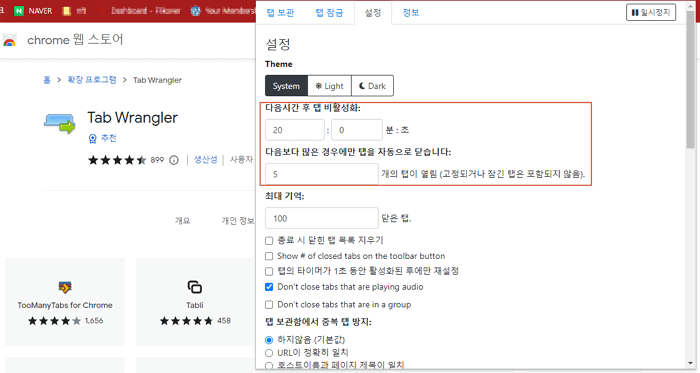Click the 추천 featured badge icon
The width and height of the screenshot is (700, 373).
[x=92, y=139]
